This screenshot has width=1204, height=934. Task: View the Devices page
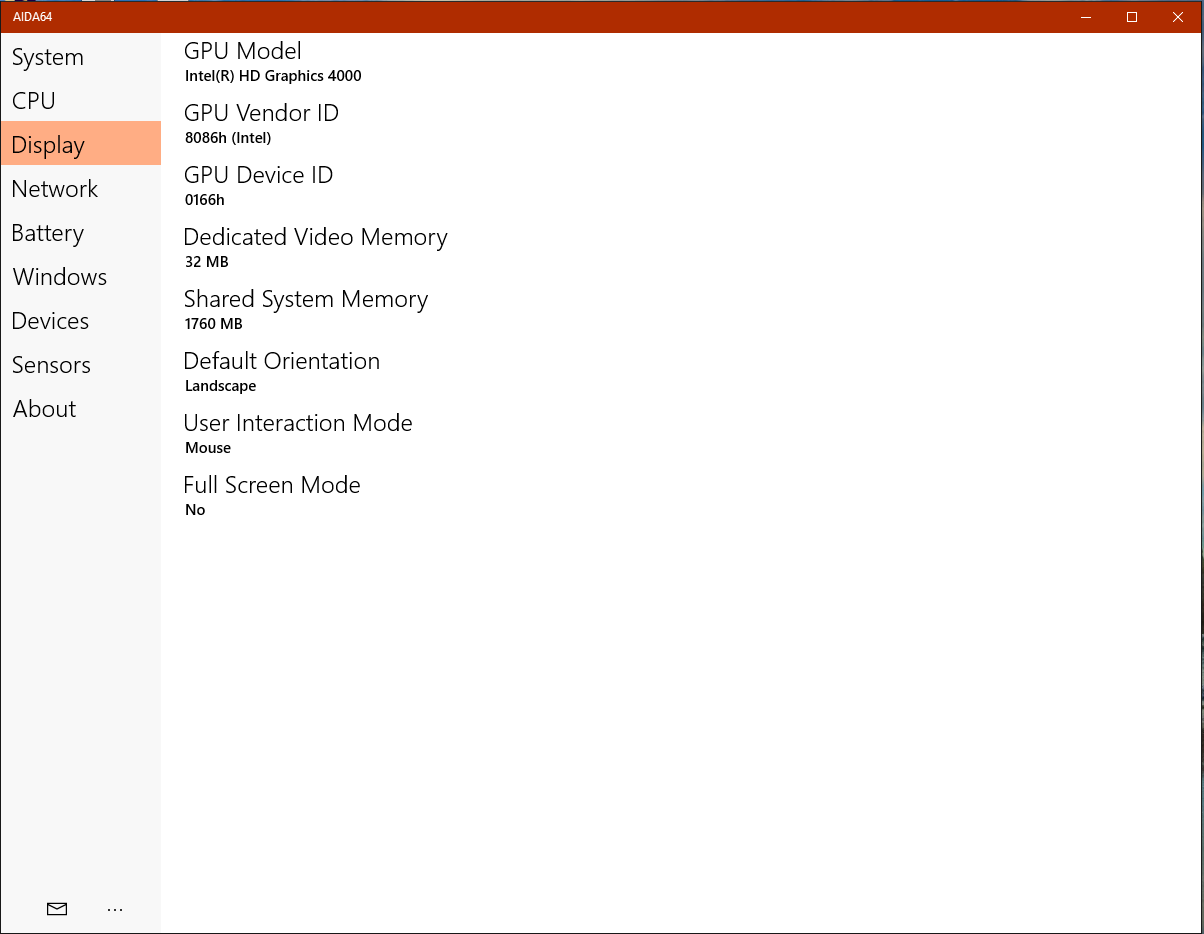click(x=80, y=321)
